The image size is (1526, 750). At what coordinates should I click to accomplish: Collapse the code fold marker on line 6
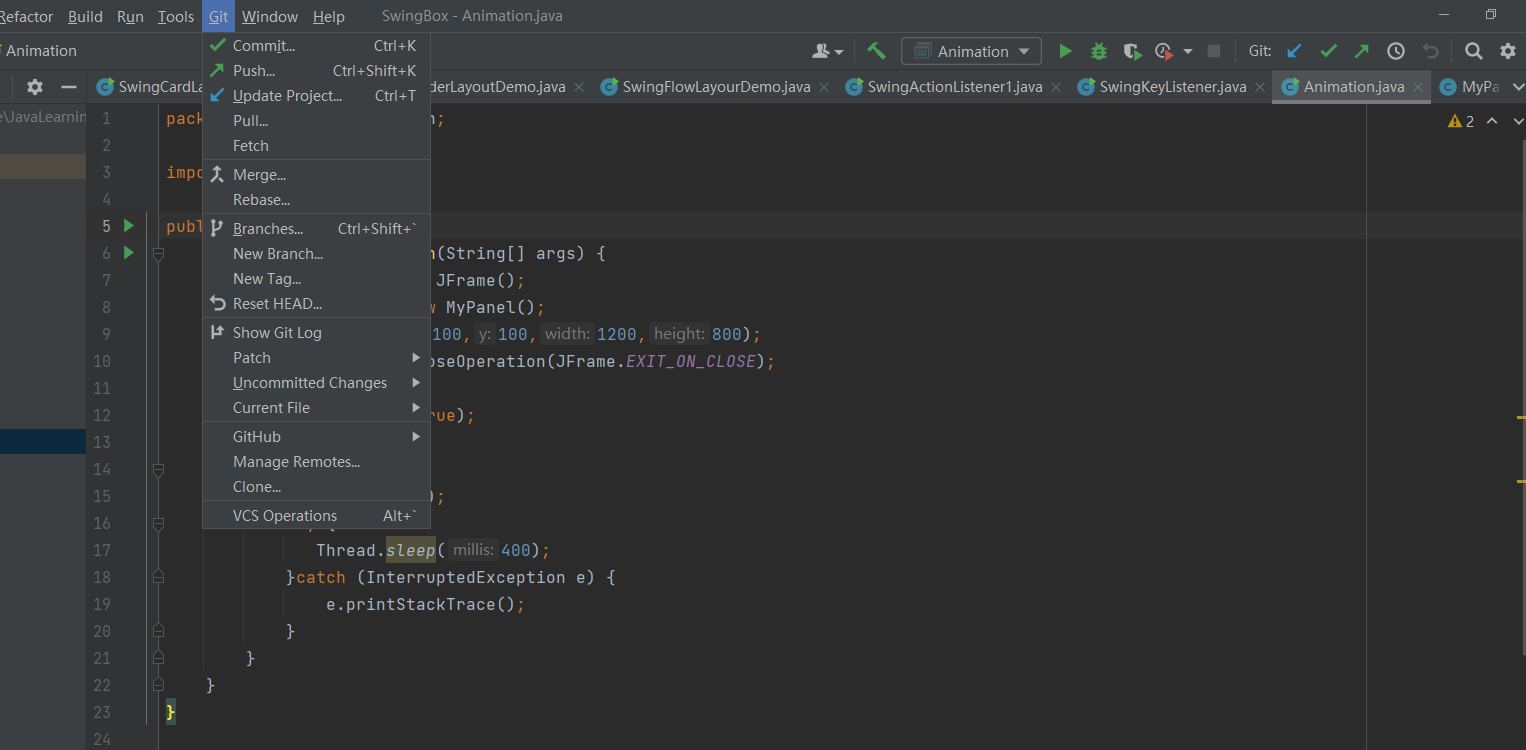[158, 254]
